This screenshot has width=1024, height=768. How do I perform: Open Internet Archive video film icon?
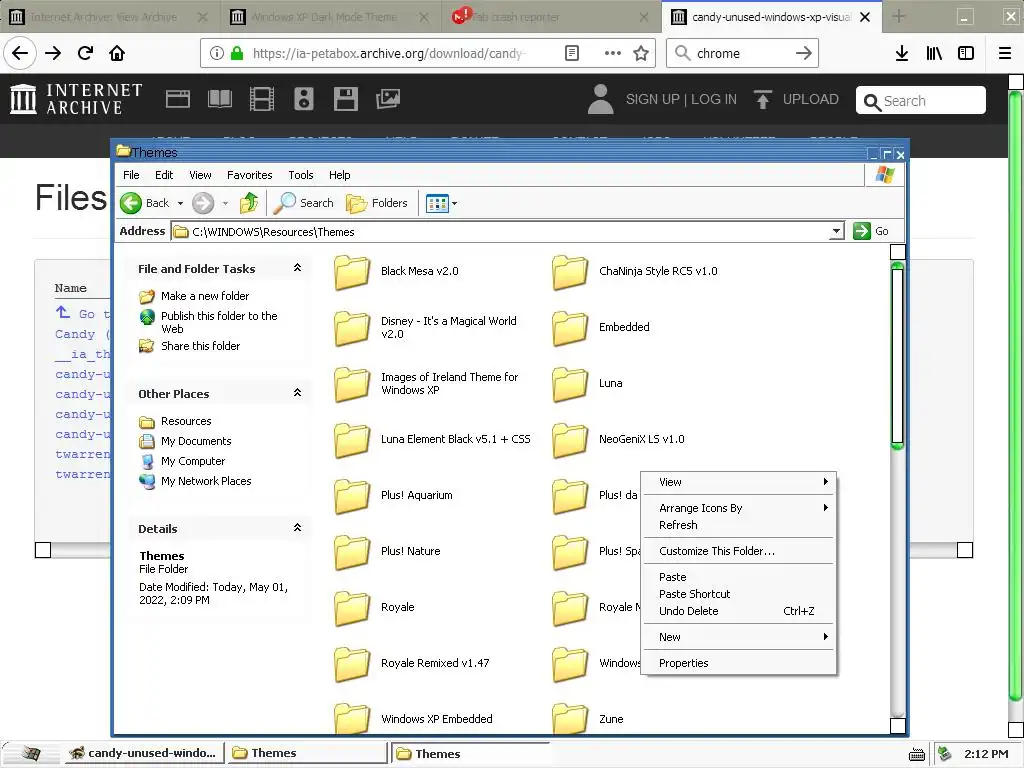pyautogui.click(x=262, y=99)
